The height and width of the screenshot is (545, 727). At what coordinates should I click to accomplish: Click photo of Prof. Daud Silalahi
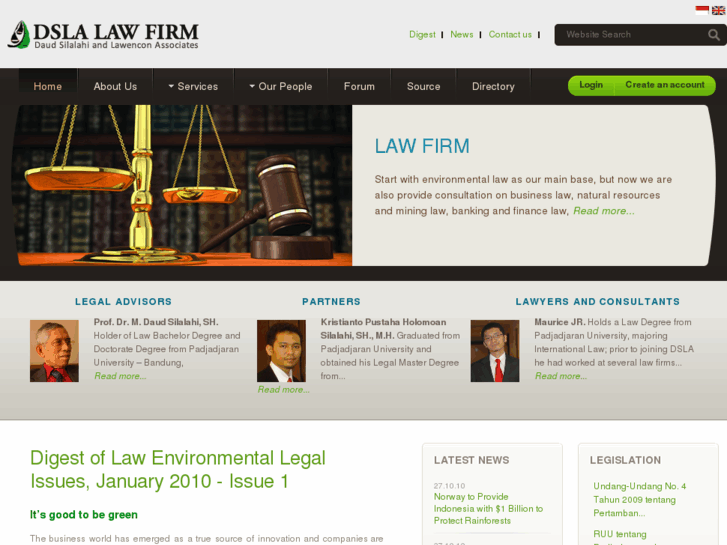click(x=54, y=351)
